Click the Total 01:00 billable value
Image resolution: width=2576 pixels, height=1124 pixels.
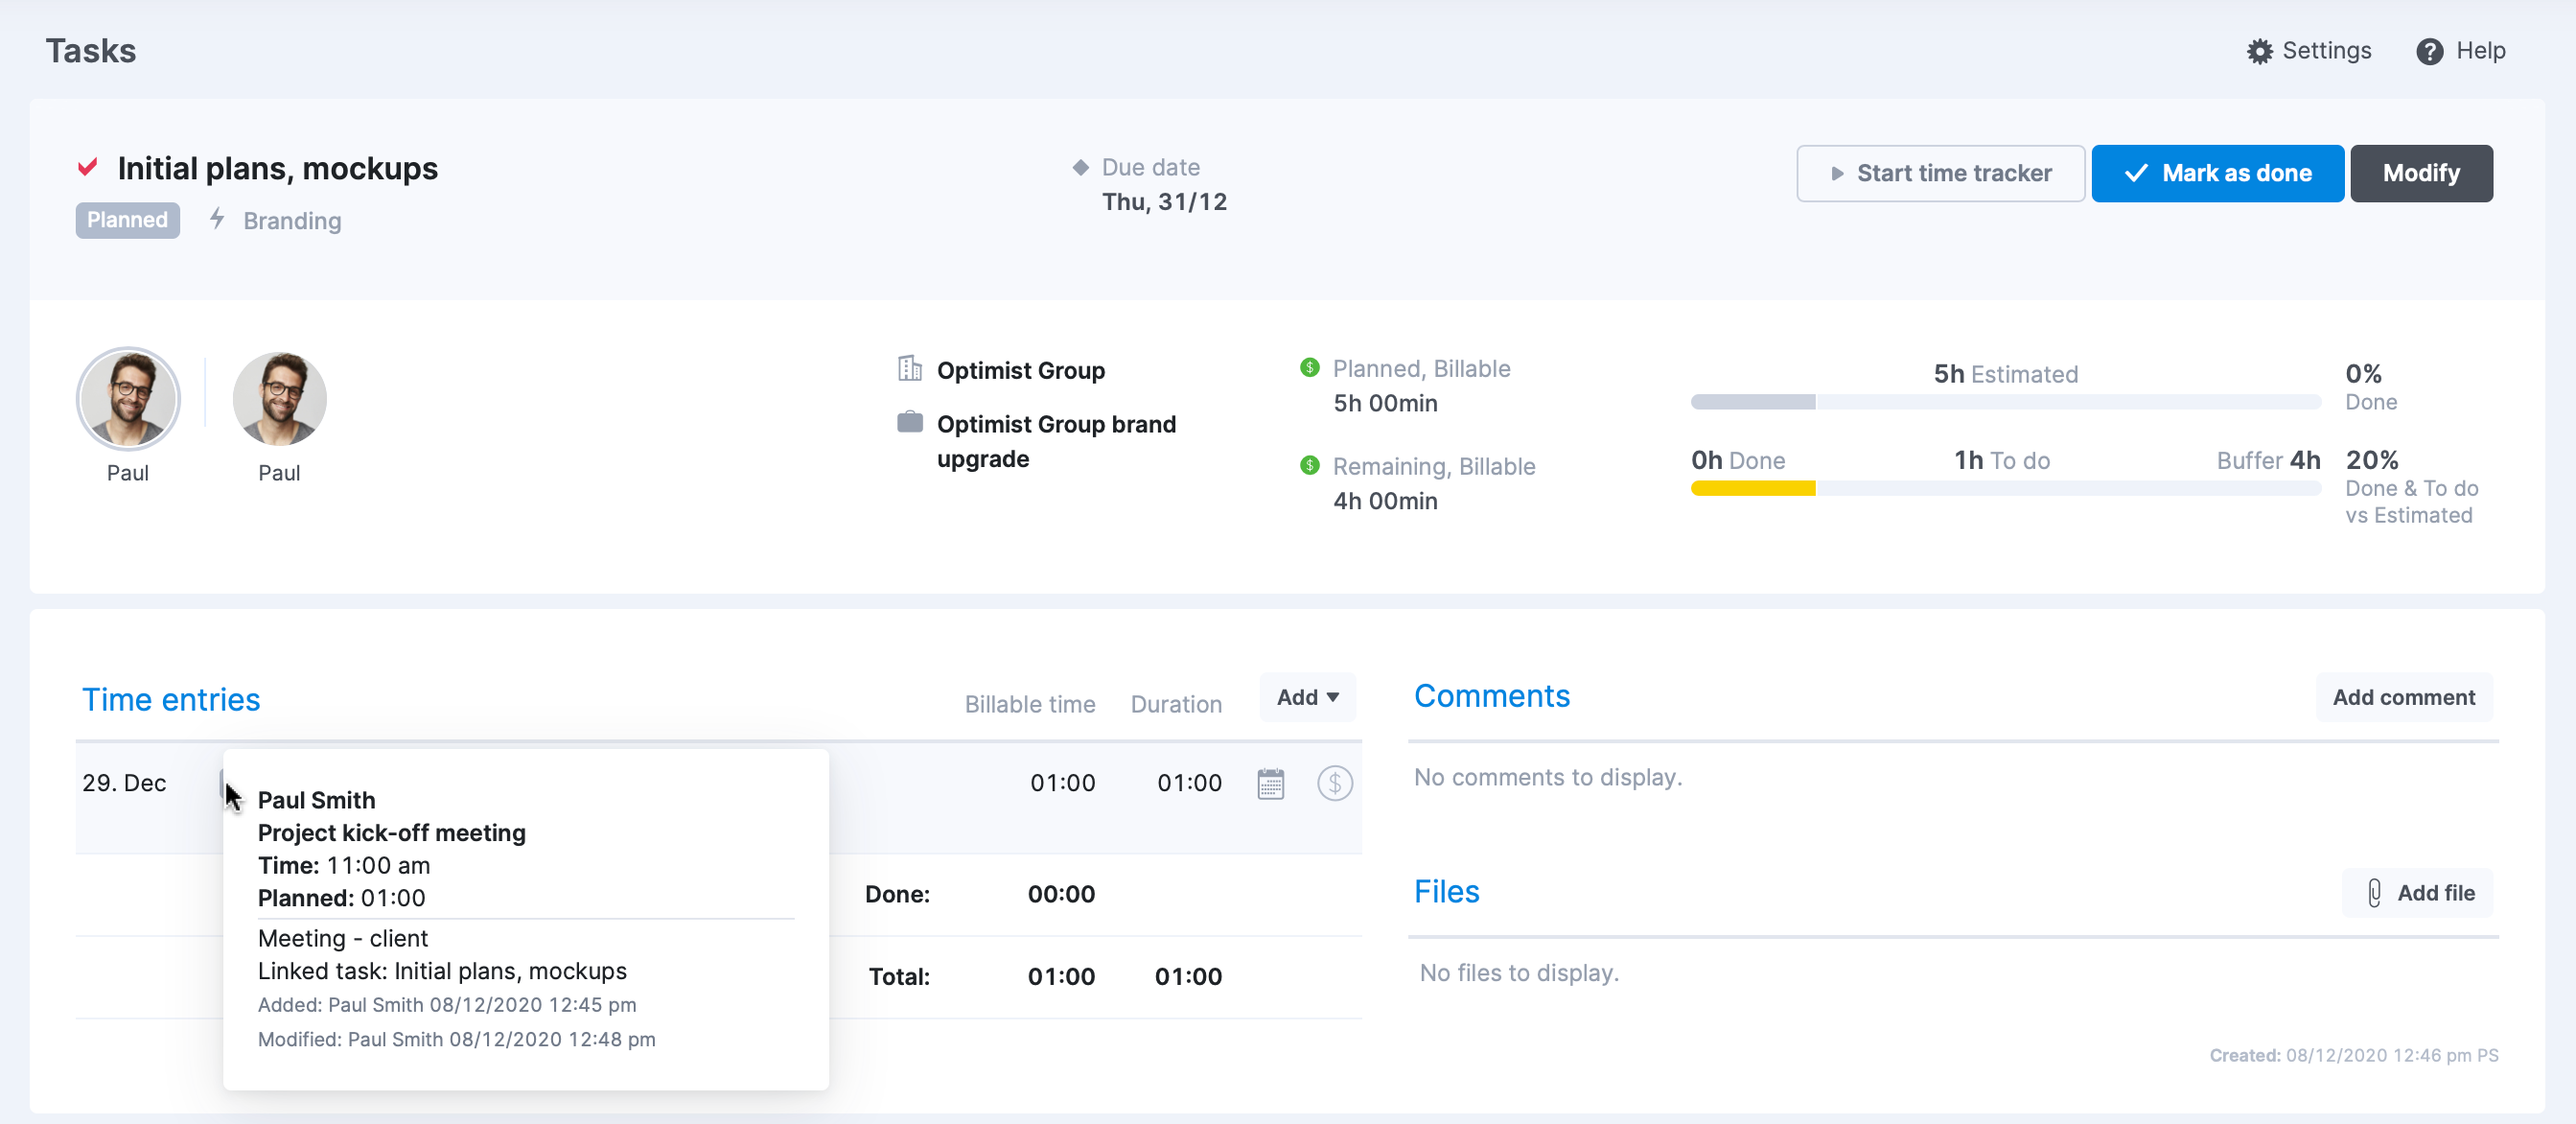(x=1061, y=976)
